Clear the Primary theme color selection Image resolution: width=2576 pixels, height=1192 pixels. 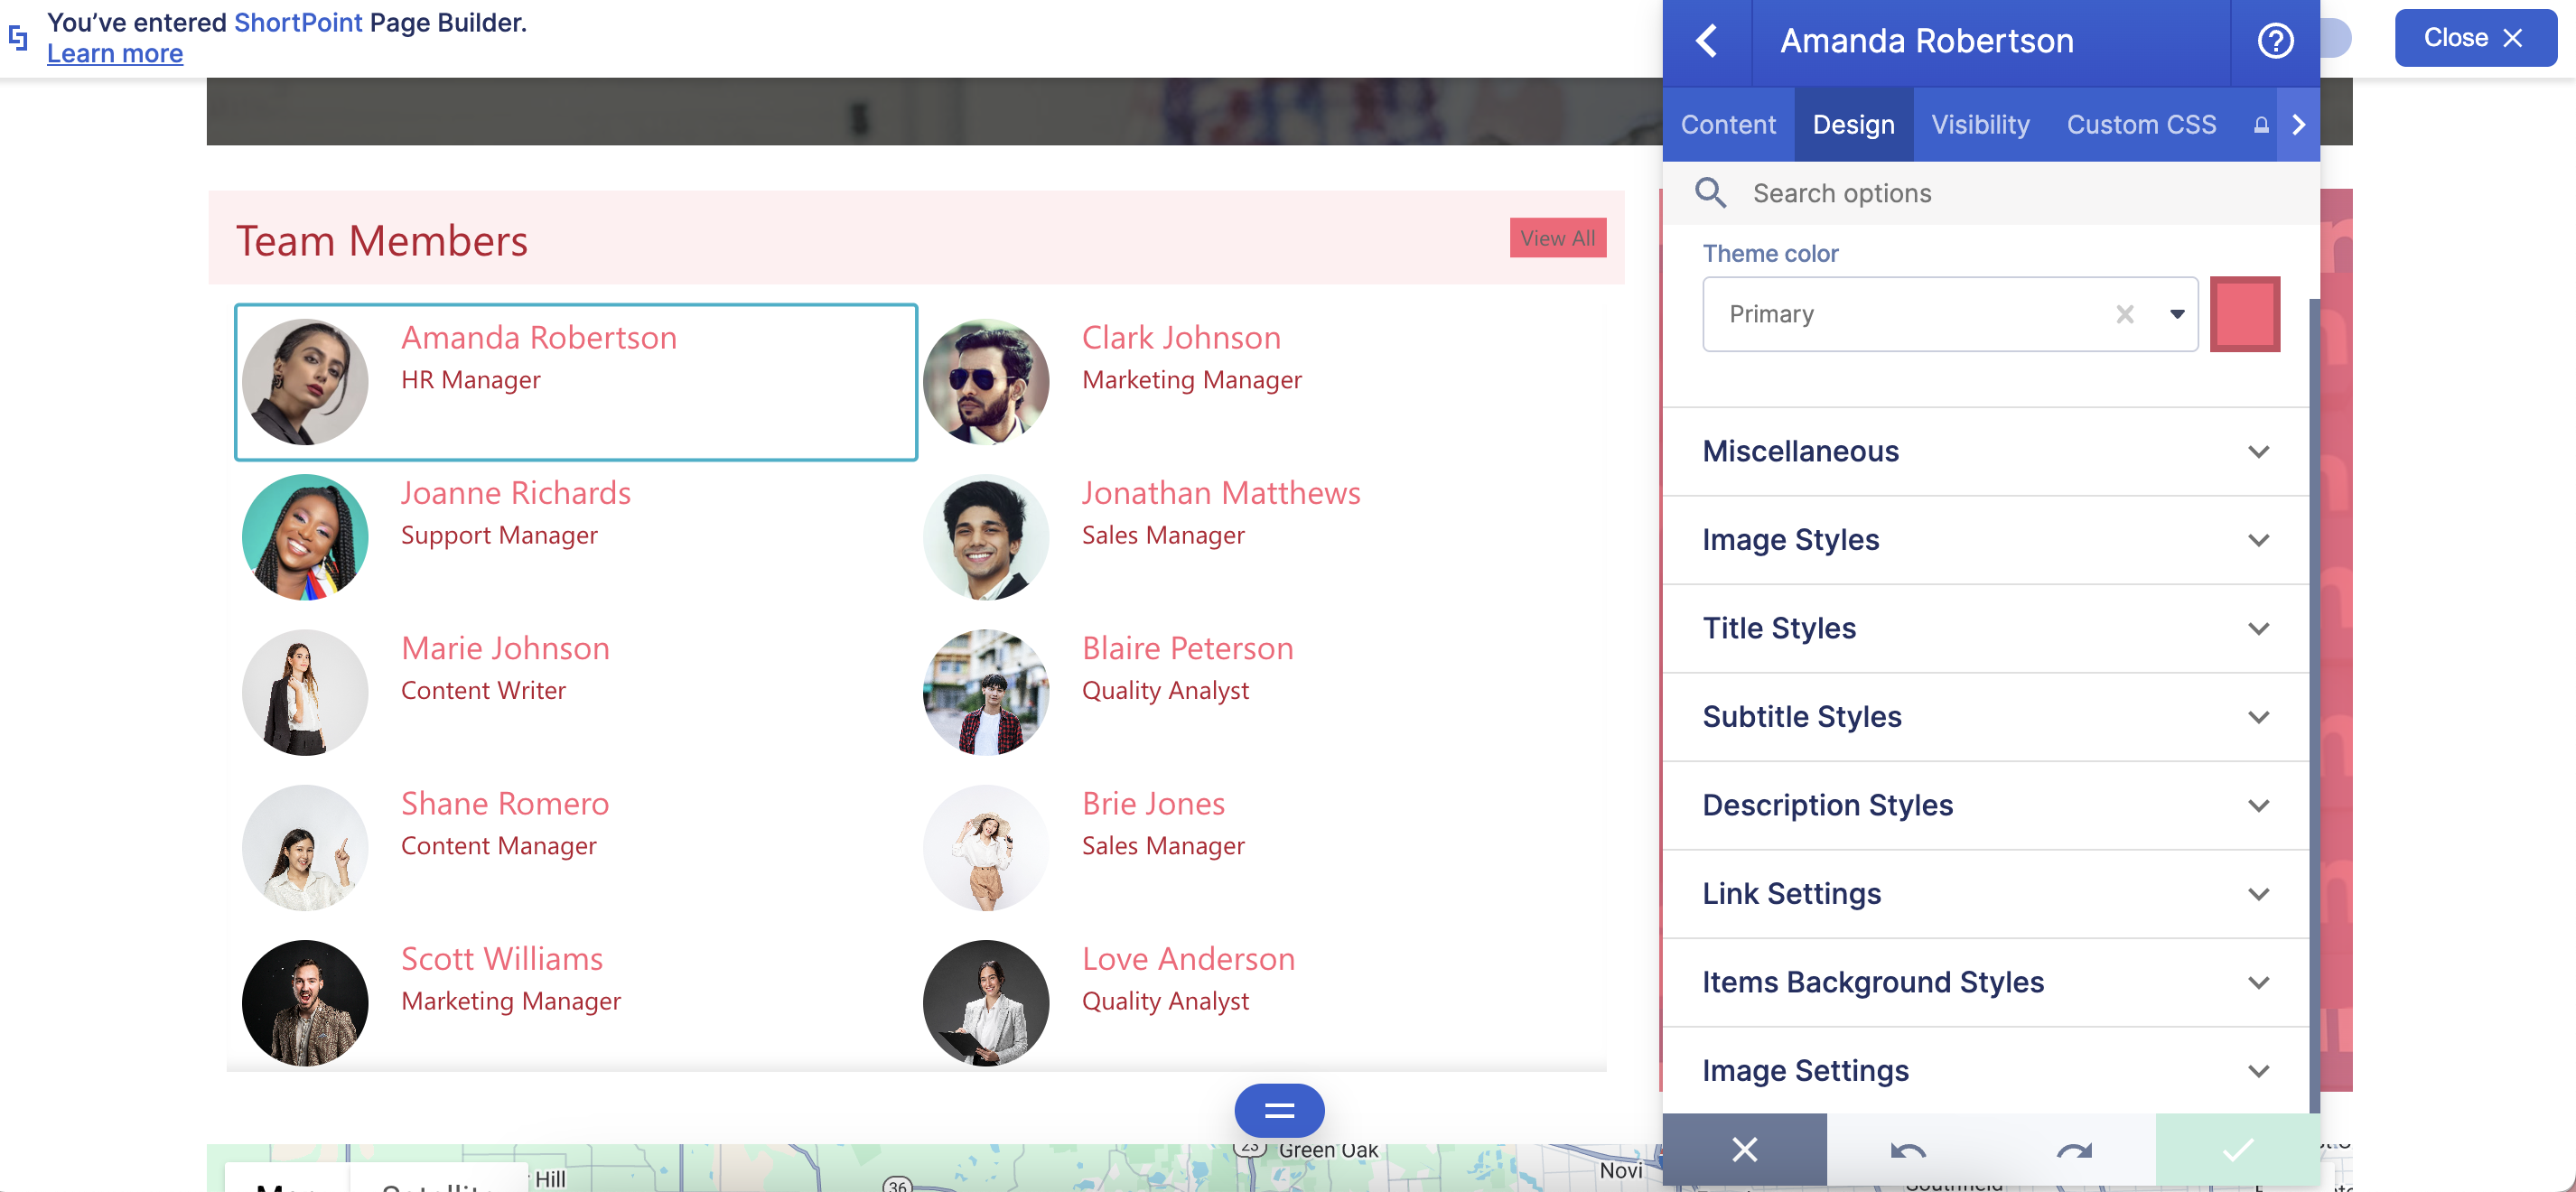[2125, 315]
